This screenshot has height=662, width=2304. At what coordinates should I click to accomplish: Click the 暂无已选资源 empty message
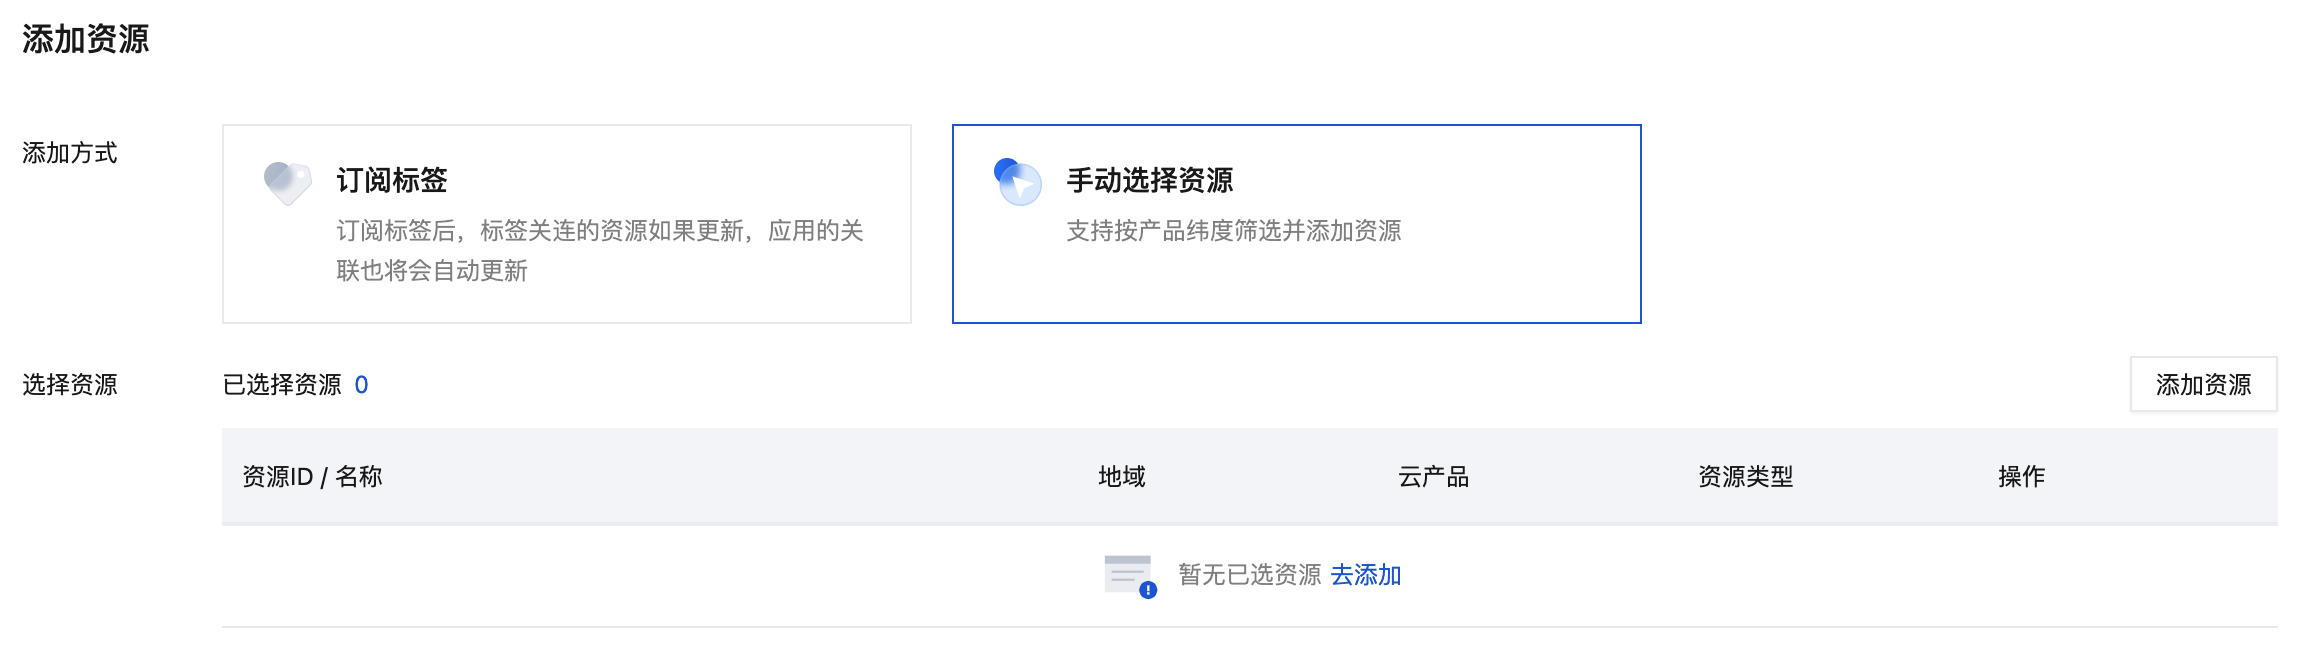[1249, 575]
